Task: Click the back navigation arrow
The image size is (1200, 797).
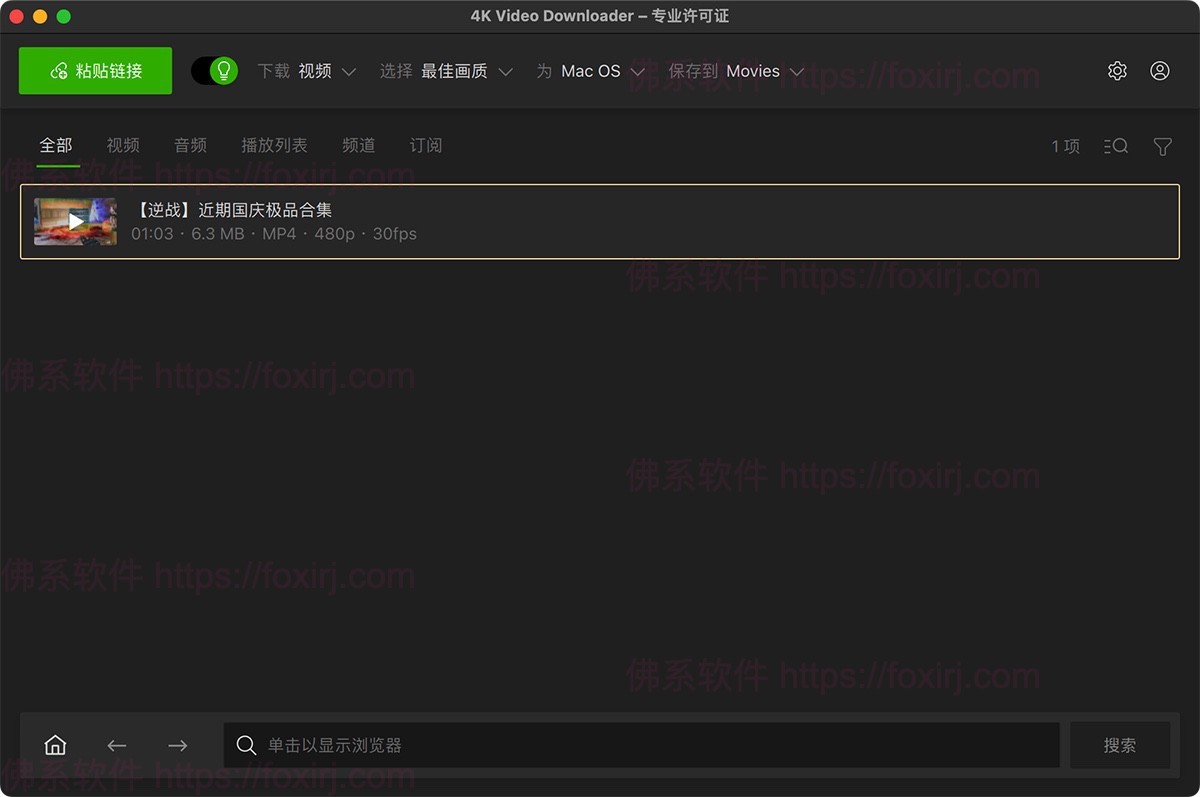Action: click(116, 744)
